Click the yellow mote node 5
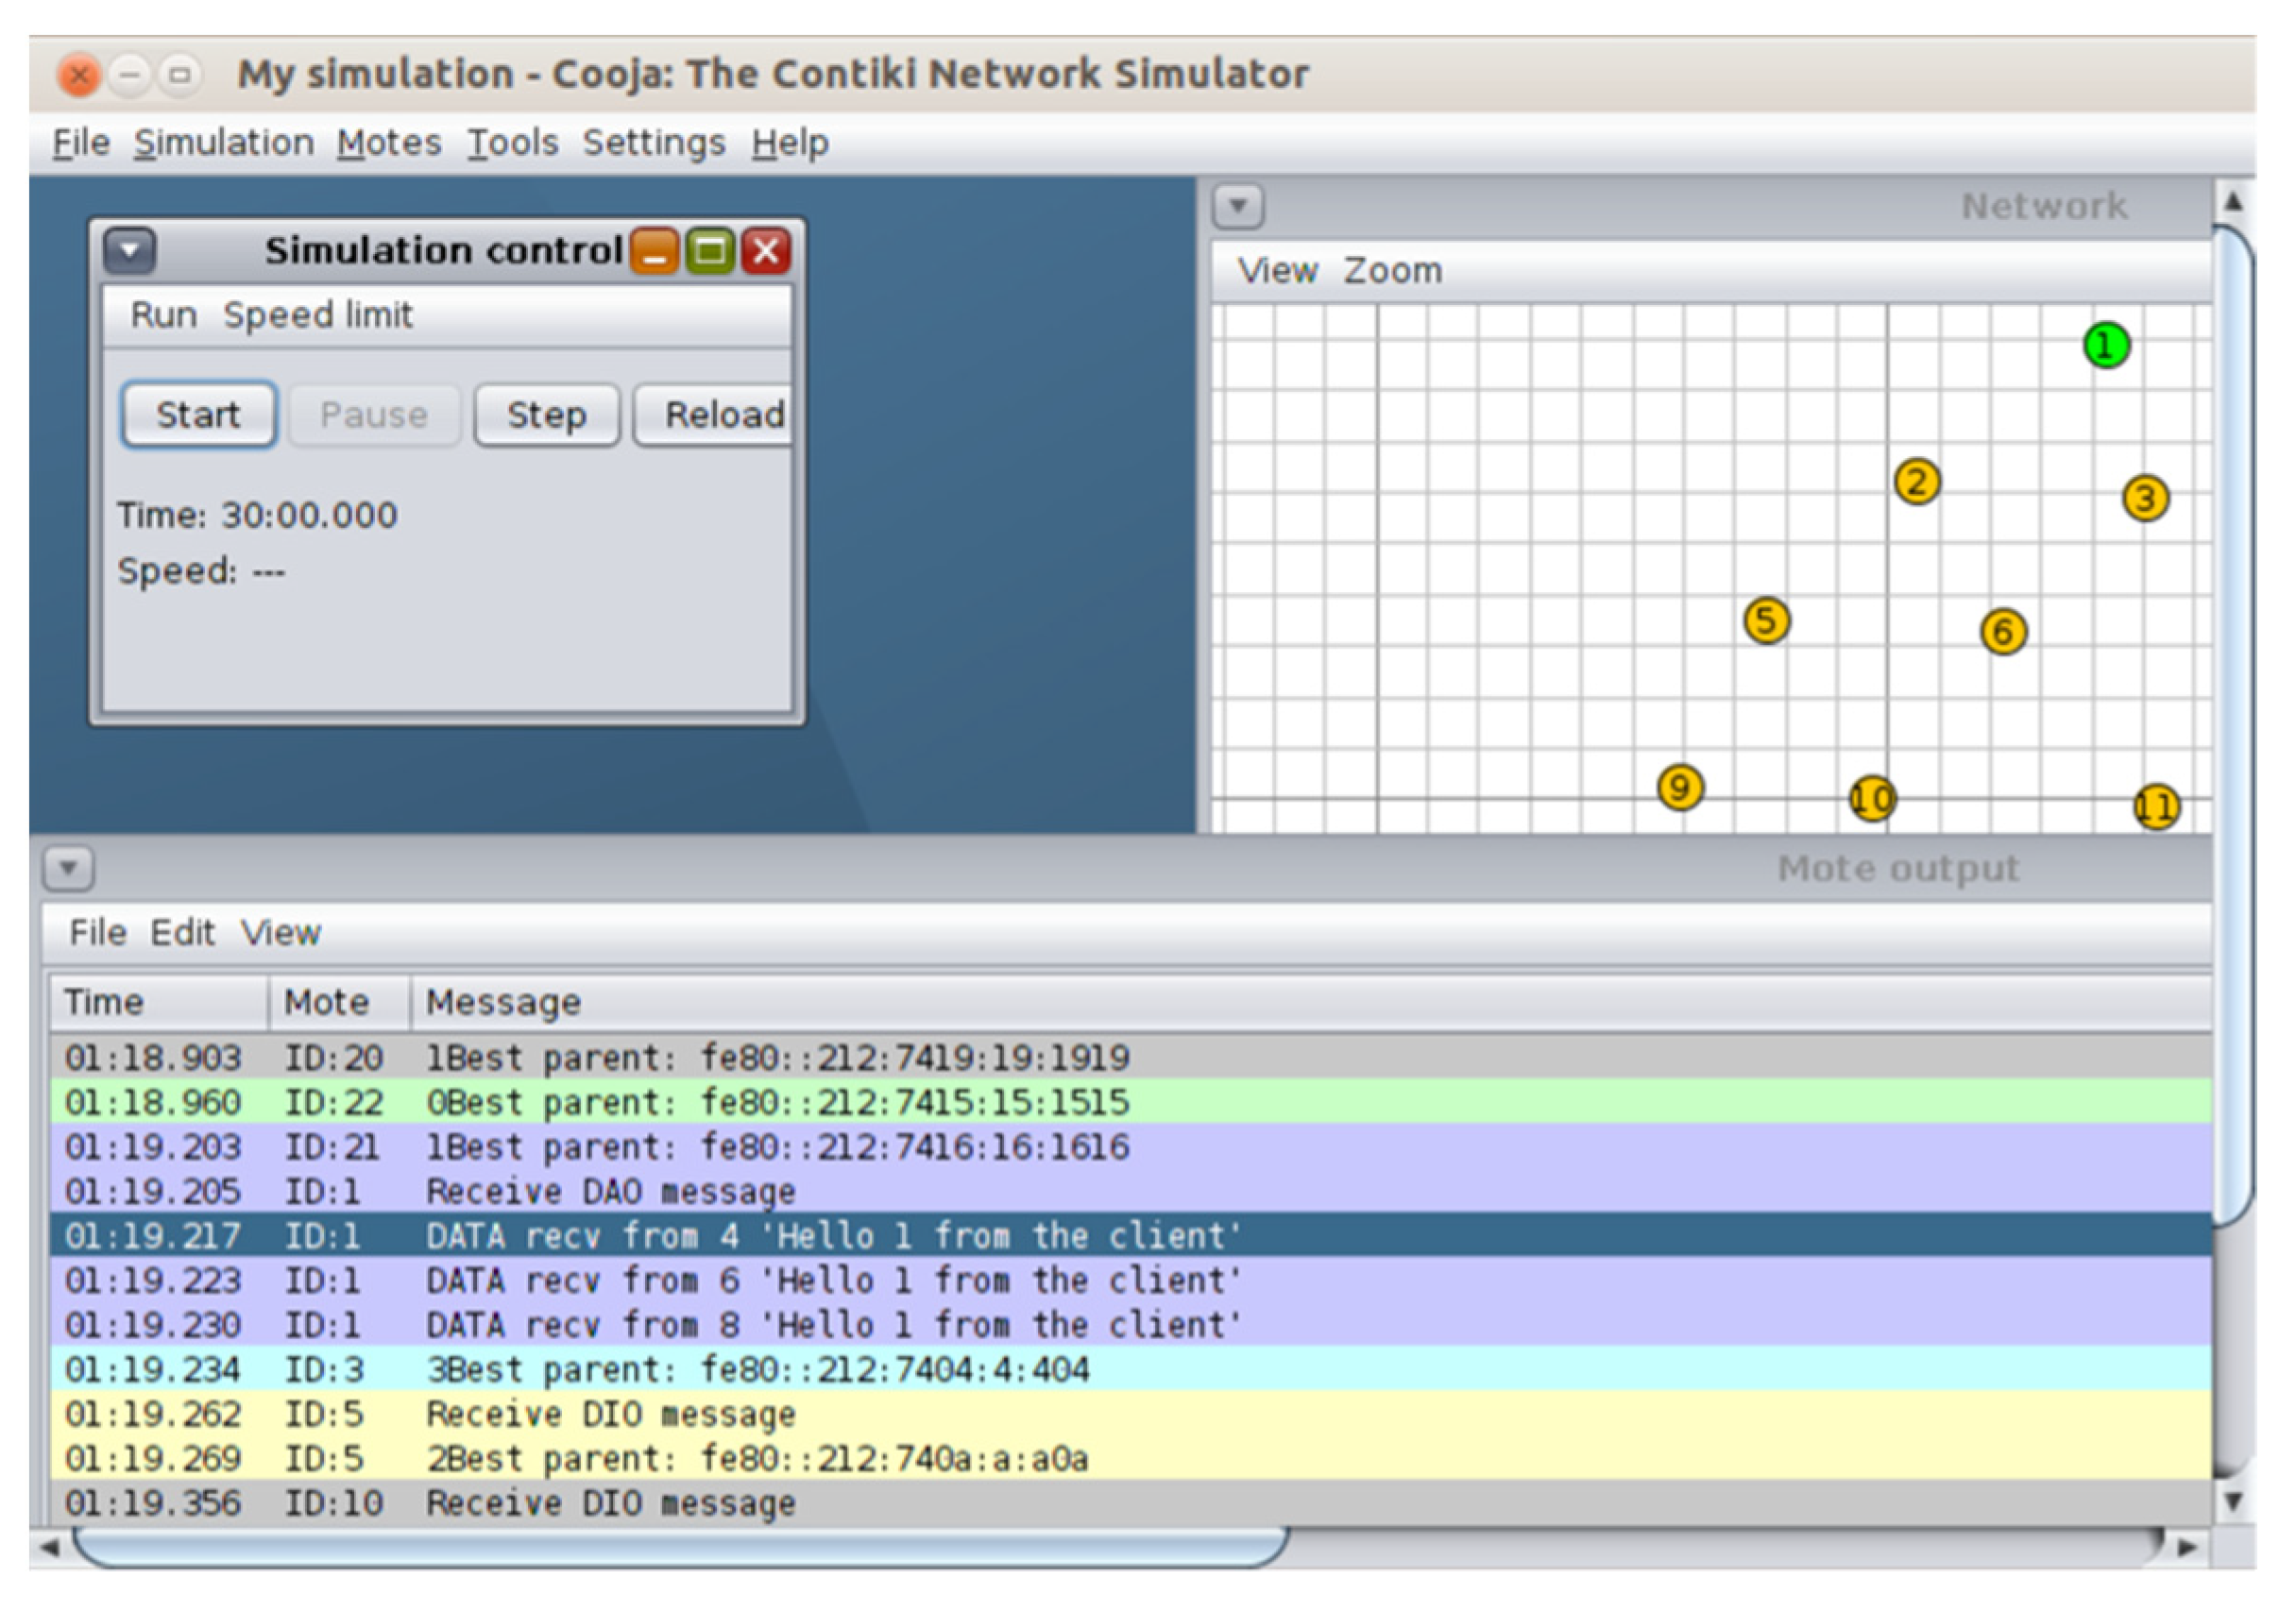This screenshot has height=1612, width=2296. 1766,621
